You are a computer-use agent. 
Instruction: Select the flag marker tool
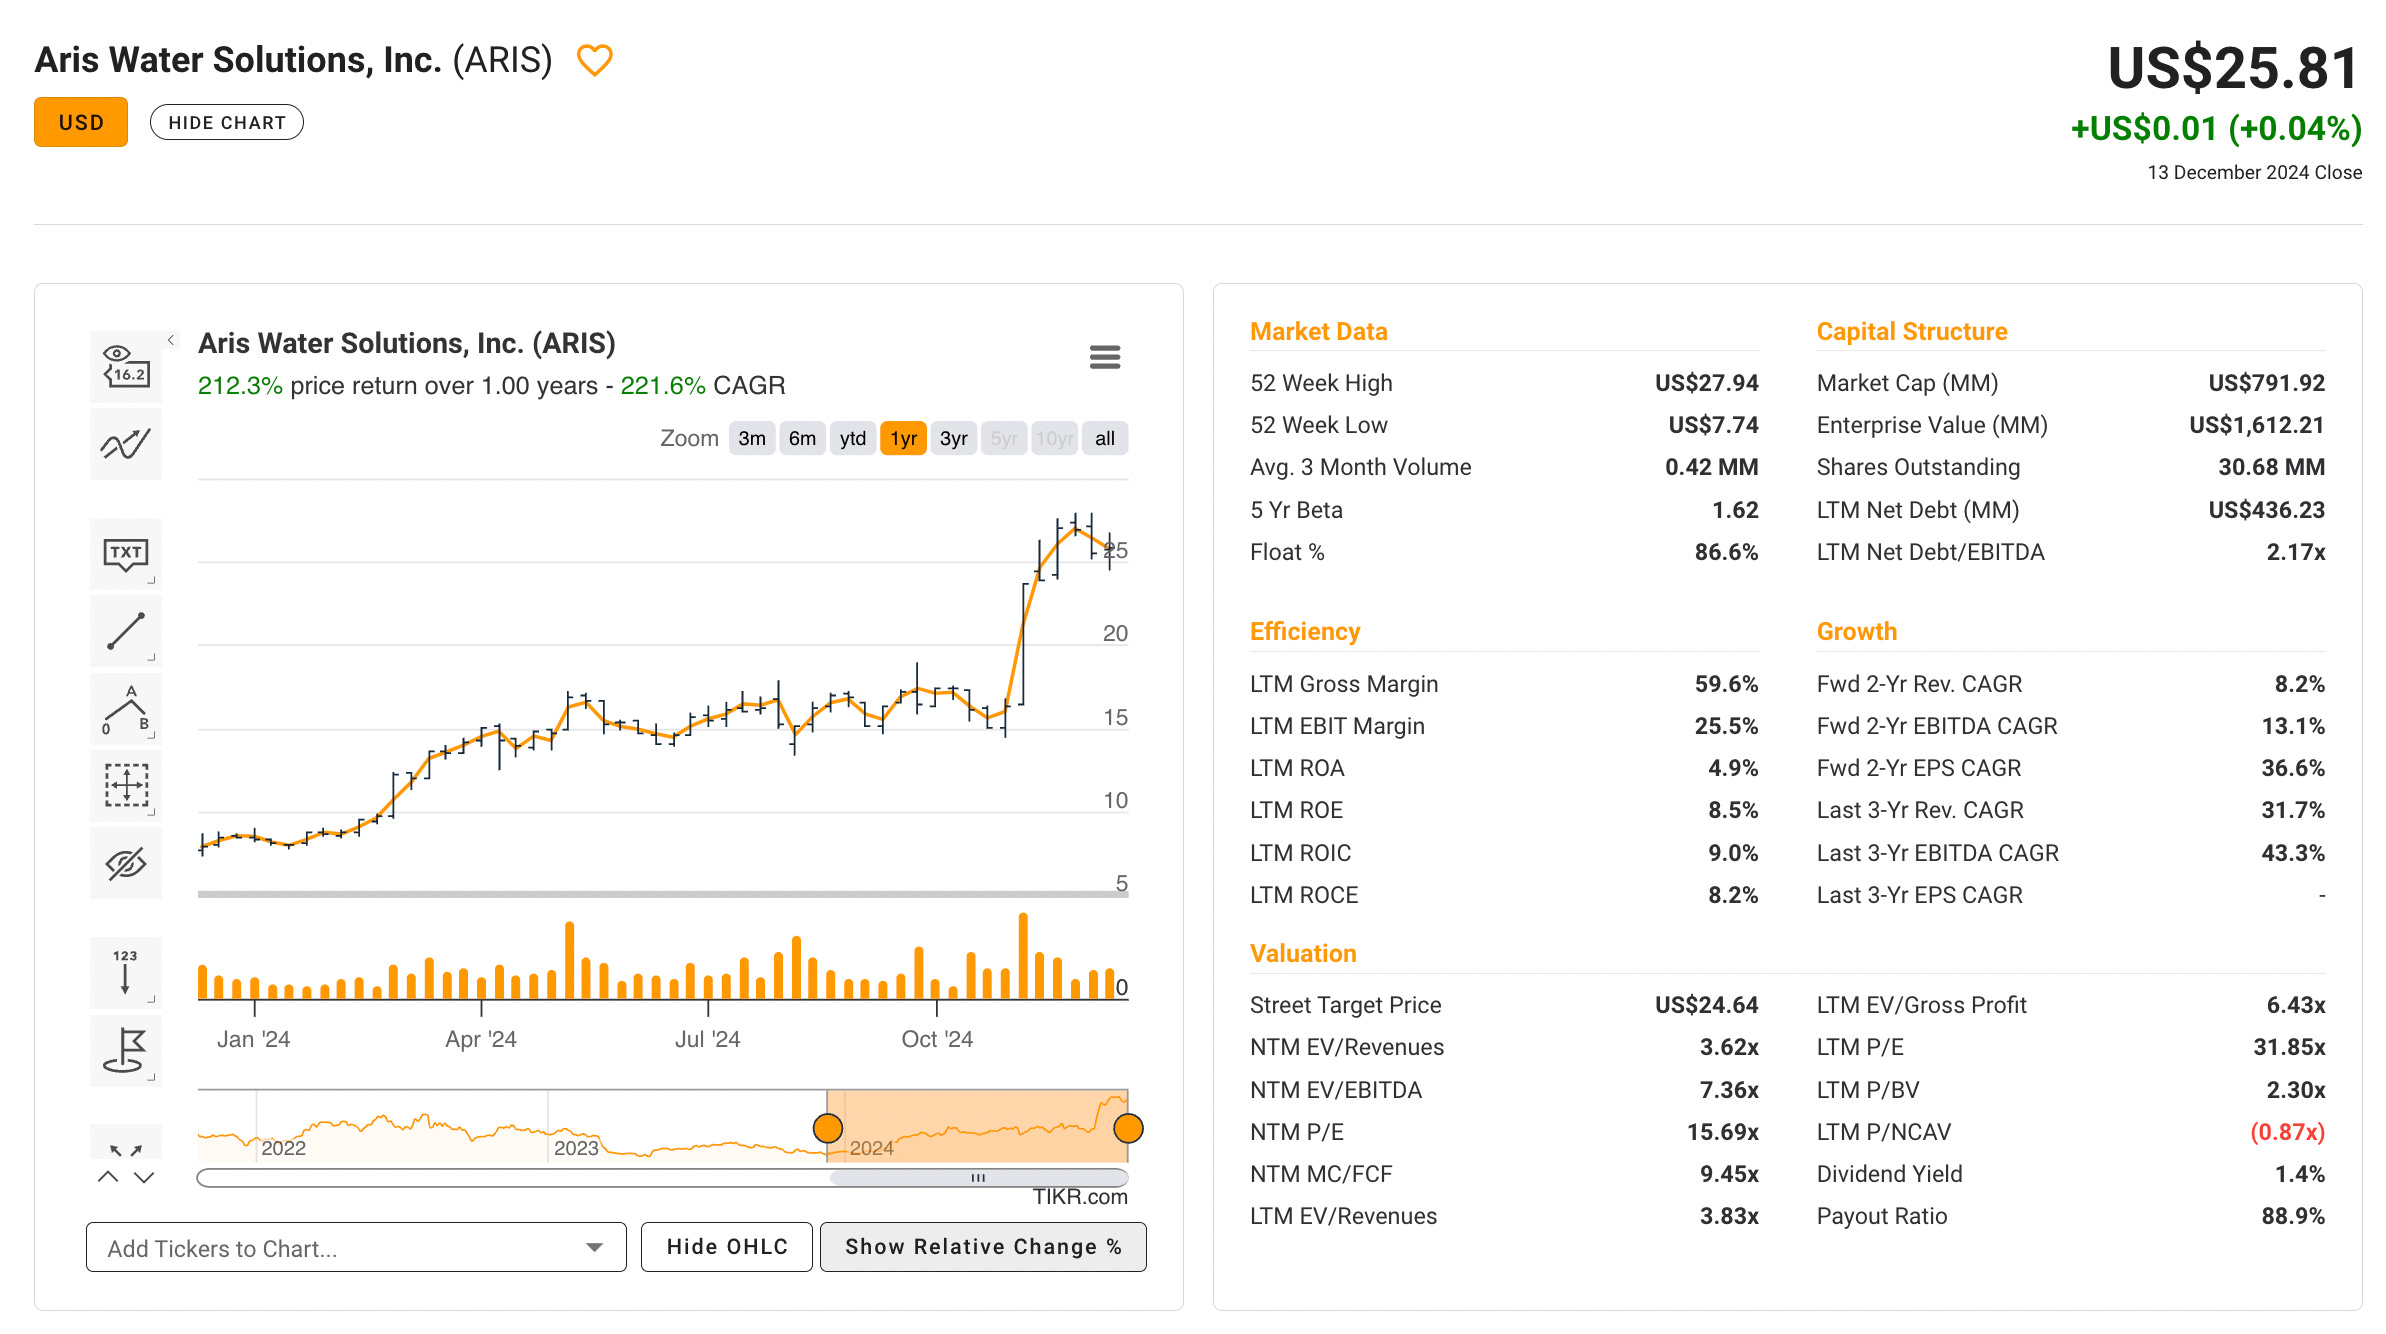(126, 1050)
